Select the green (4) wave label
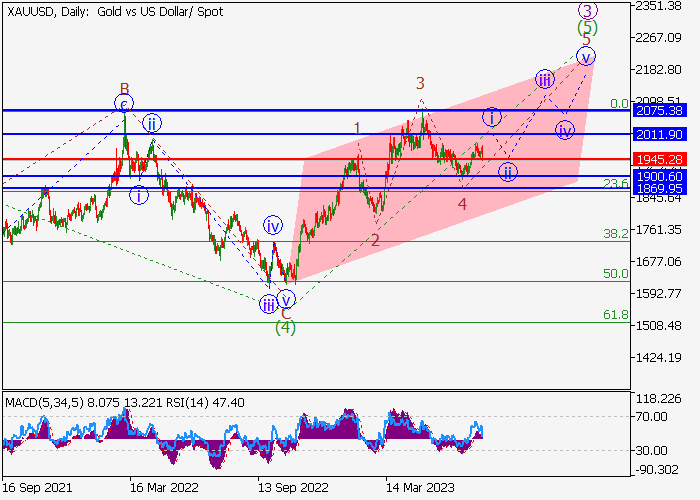This screenshot has width=700, height=500. click(285, 328)
